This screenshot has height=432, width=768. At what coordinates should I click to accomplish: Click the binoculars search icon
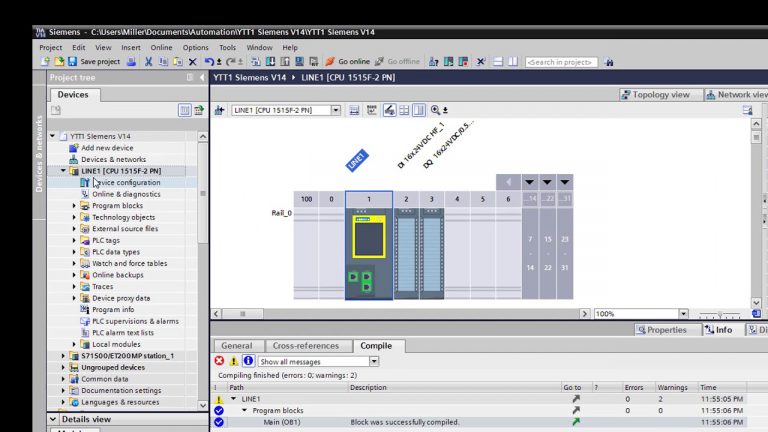[x=609, y=62]
